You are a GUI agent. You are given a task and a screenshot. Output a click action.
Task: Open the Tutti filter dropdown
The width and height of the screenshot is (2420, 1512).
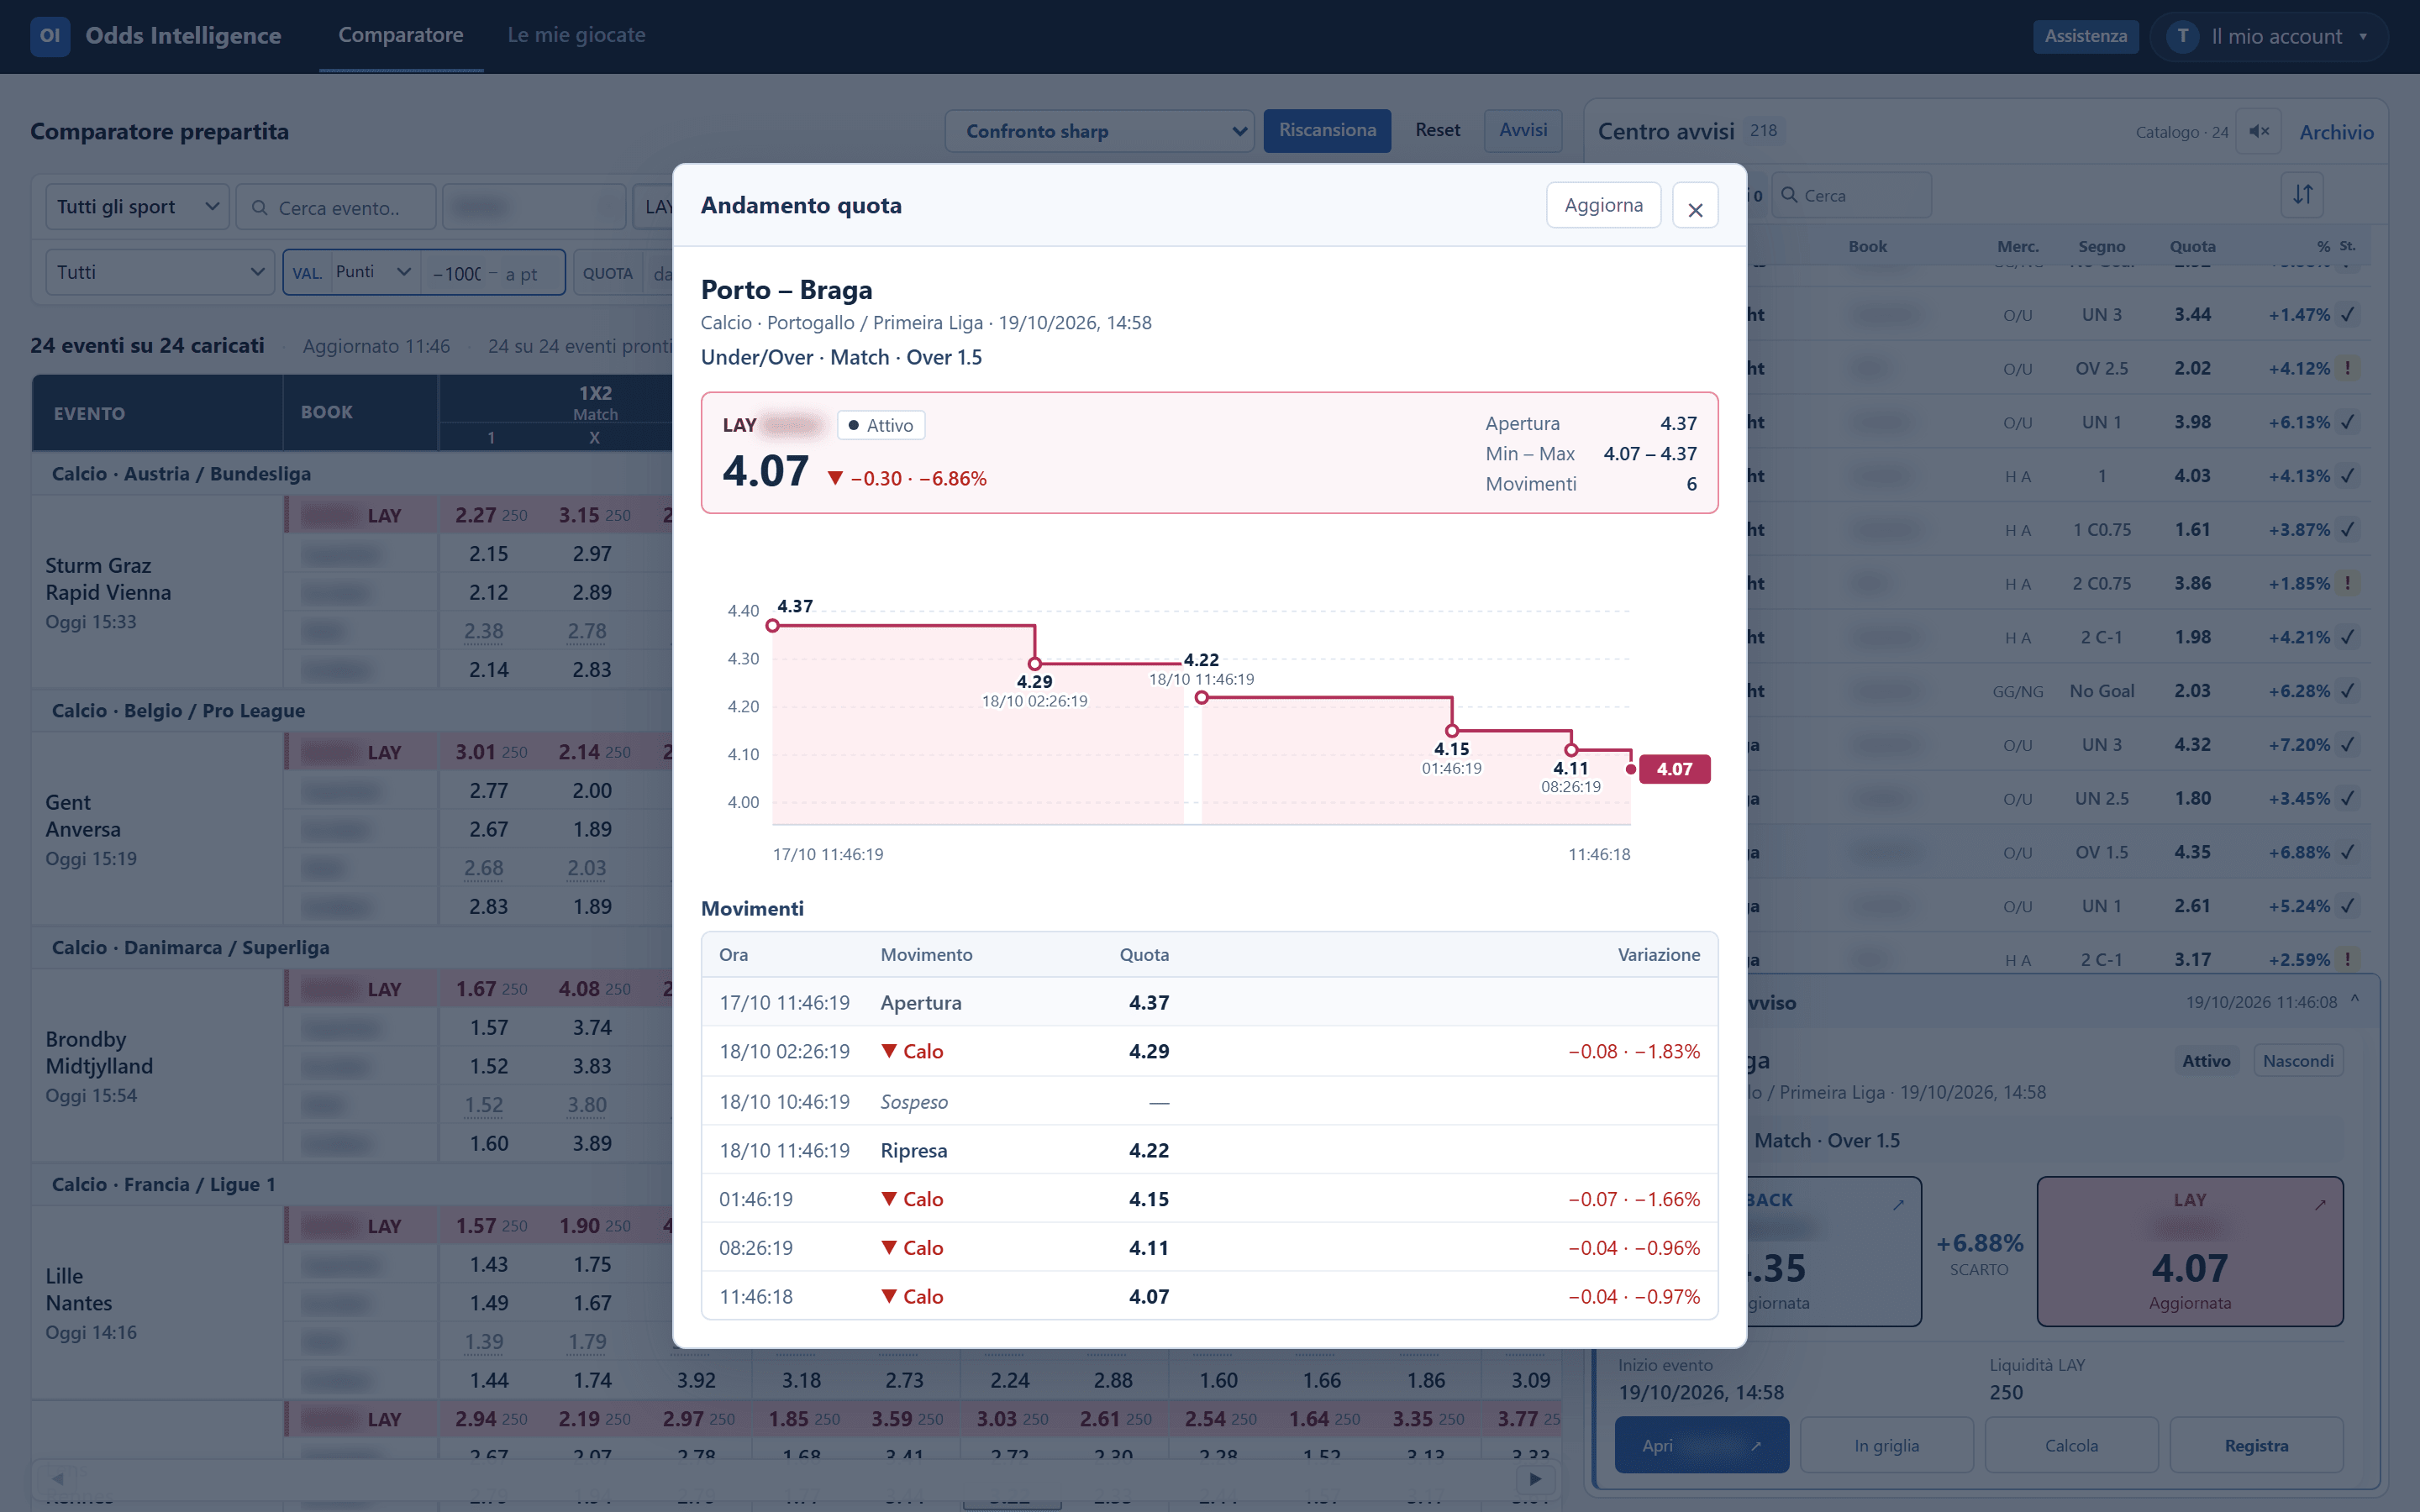(x=160, y=272)
